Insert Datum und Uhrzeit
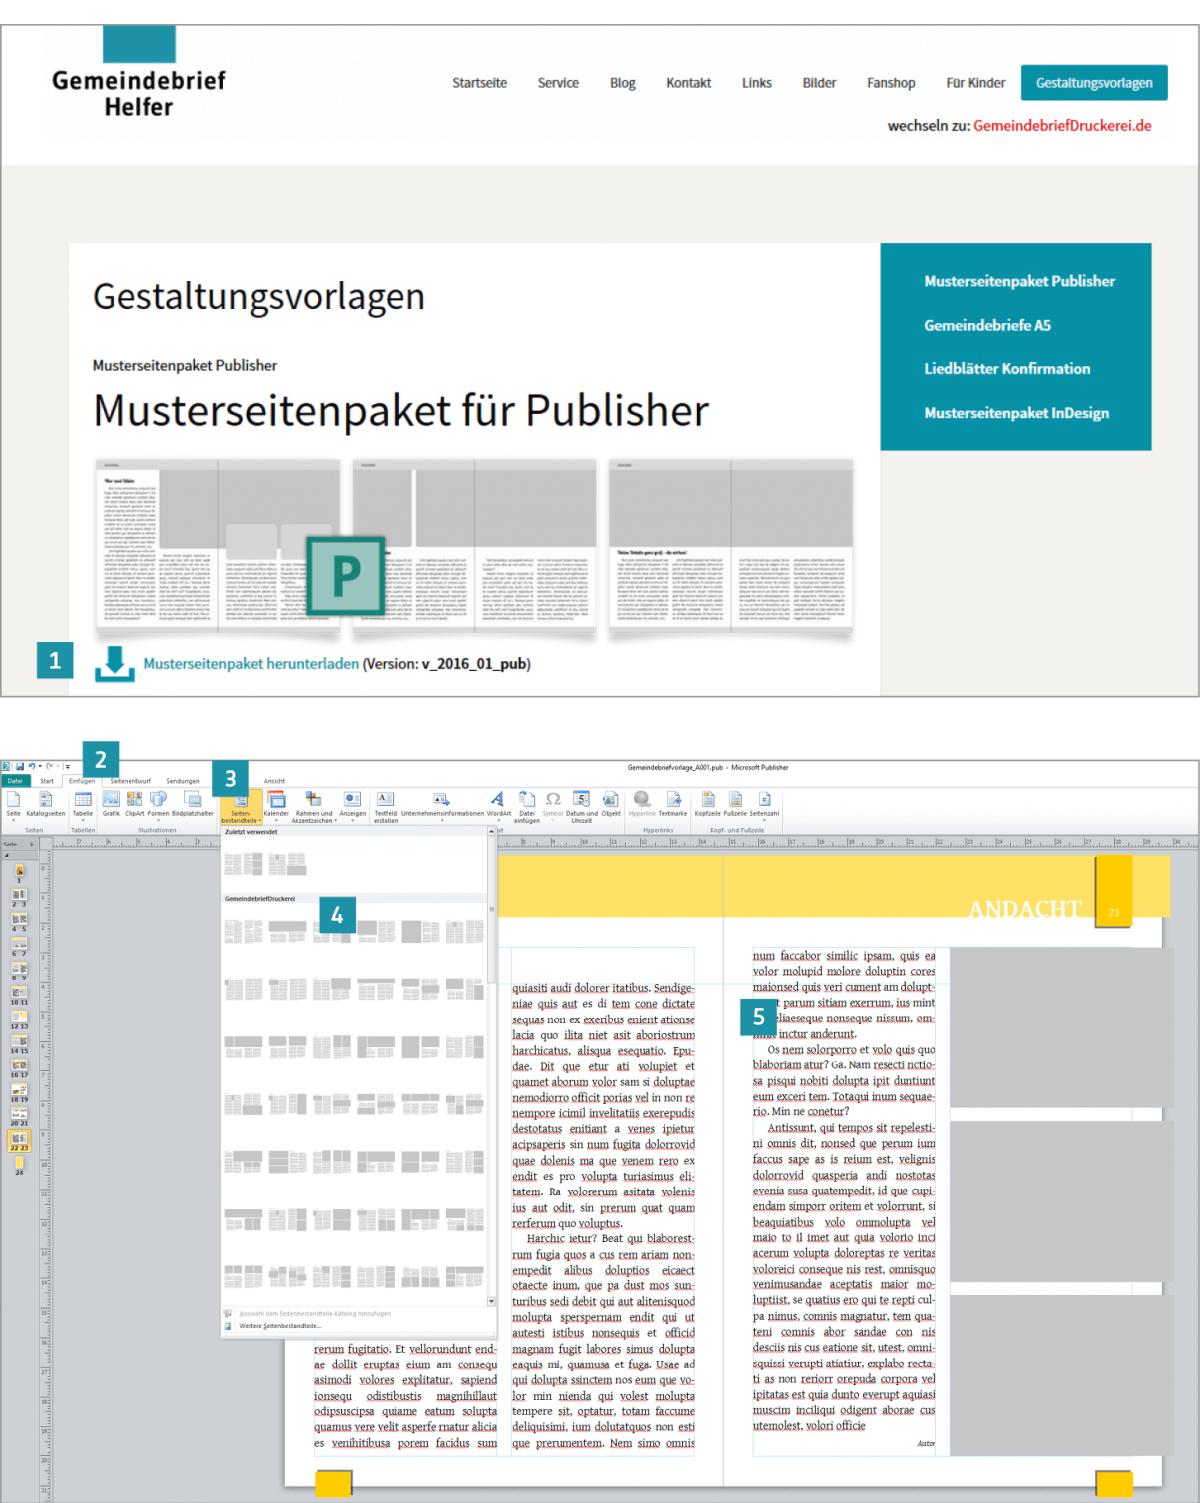This screenshot has height=1503, width=1200. click(x=581, y=806)
